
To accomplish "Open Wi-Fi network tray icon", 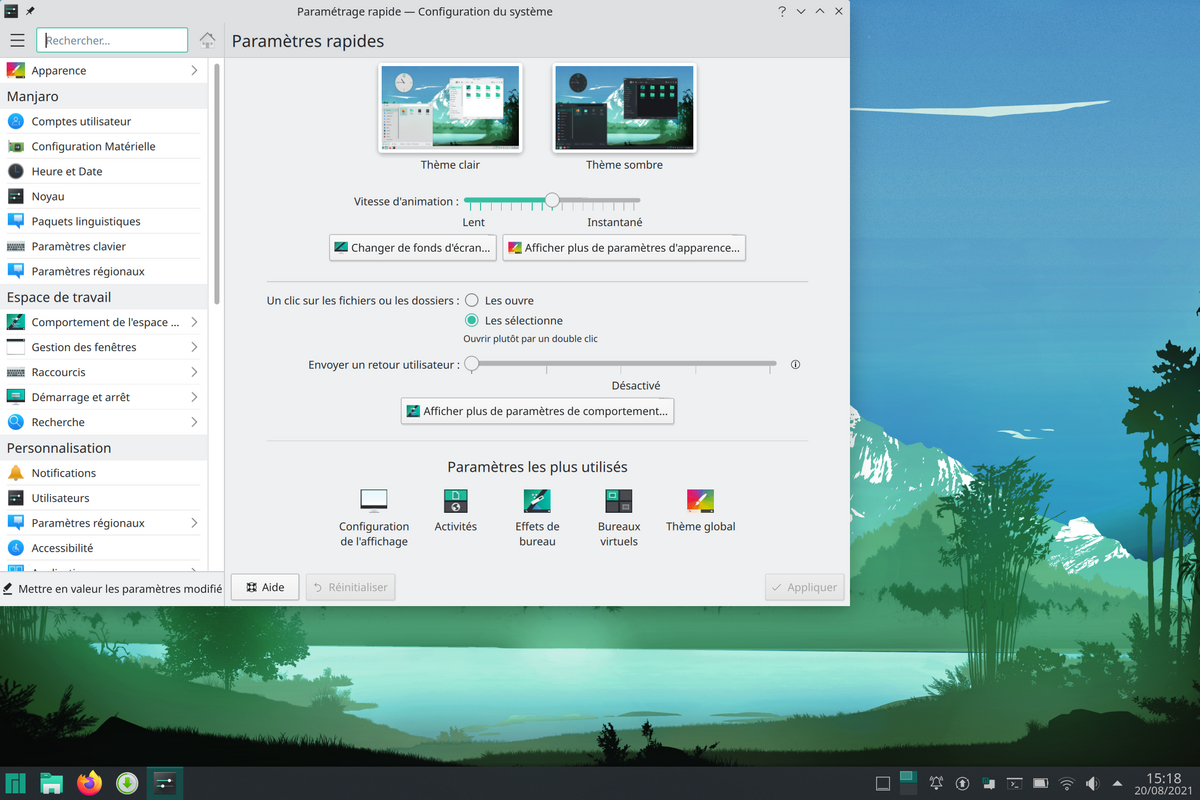I will (x=1067, y=784).
